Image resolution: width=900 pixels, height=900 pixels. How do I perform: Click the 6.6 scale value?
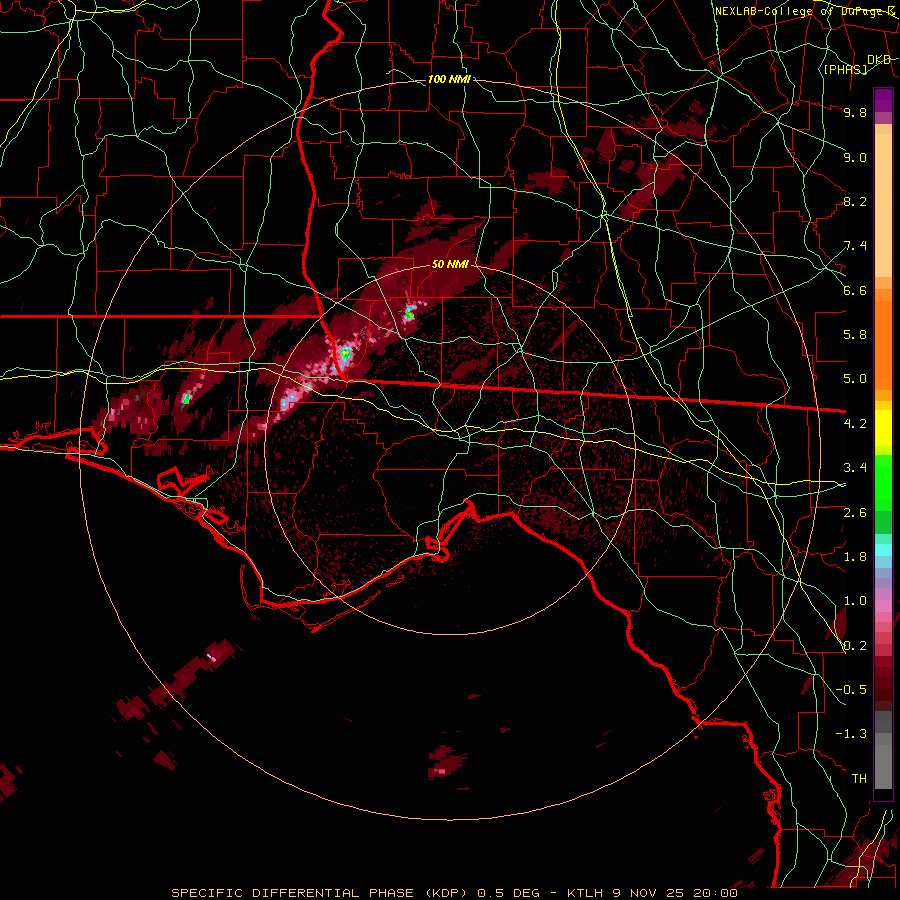[855, 290]
